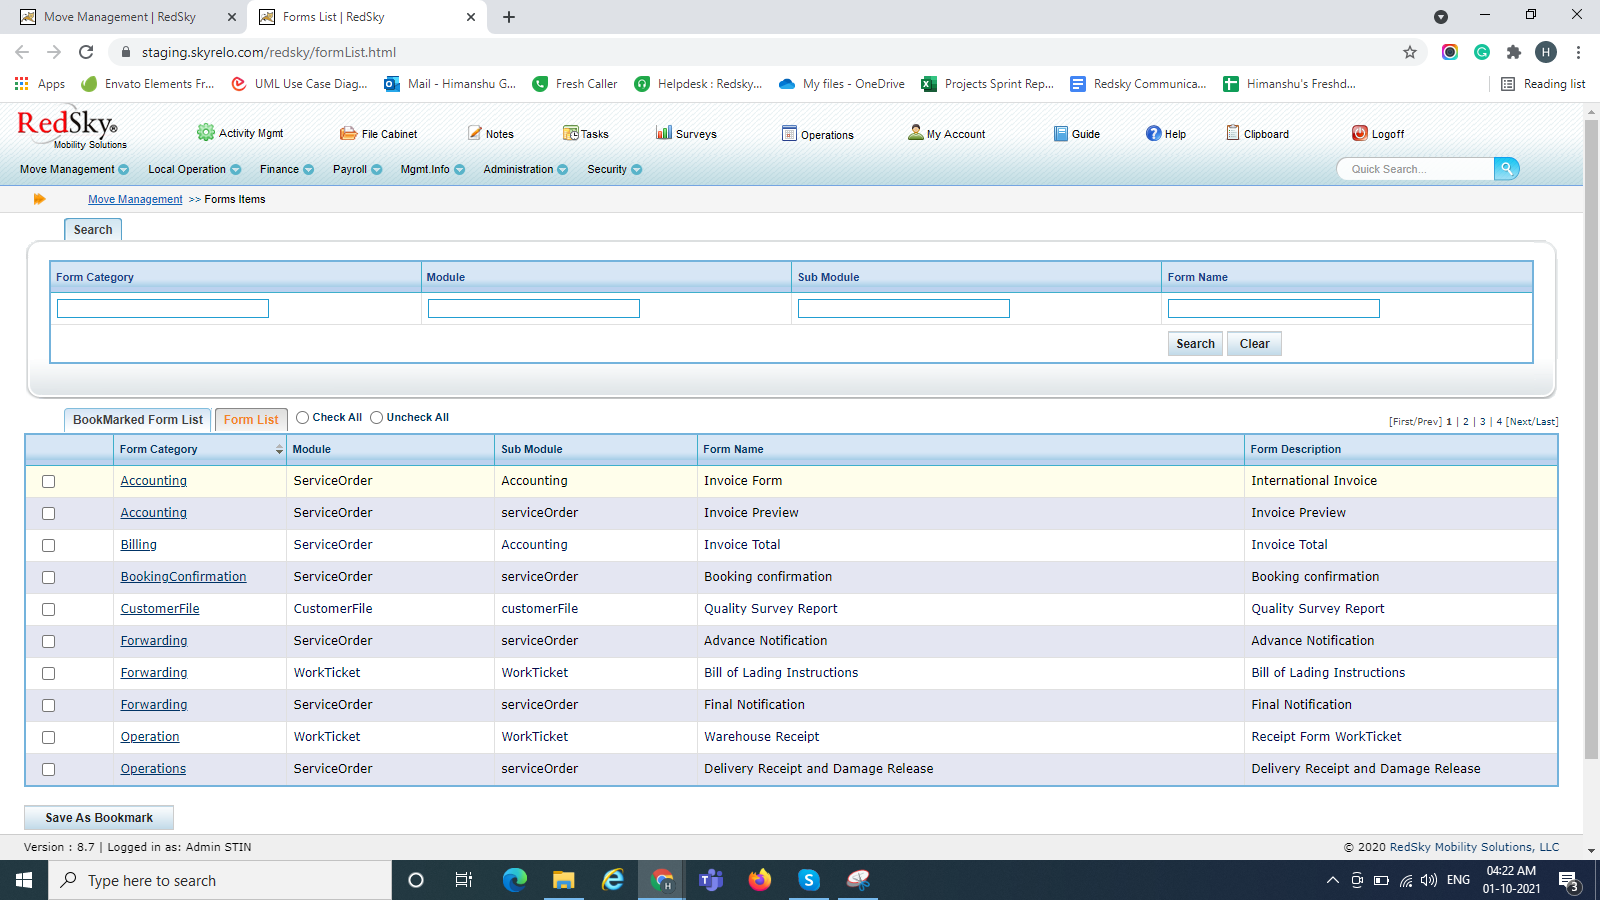The width and height of the screenshot is (1600, 900).
Task: Expand the Finance menu
Action: click(286, 169)
